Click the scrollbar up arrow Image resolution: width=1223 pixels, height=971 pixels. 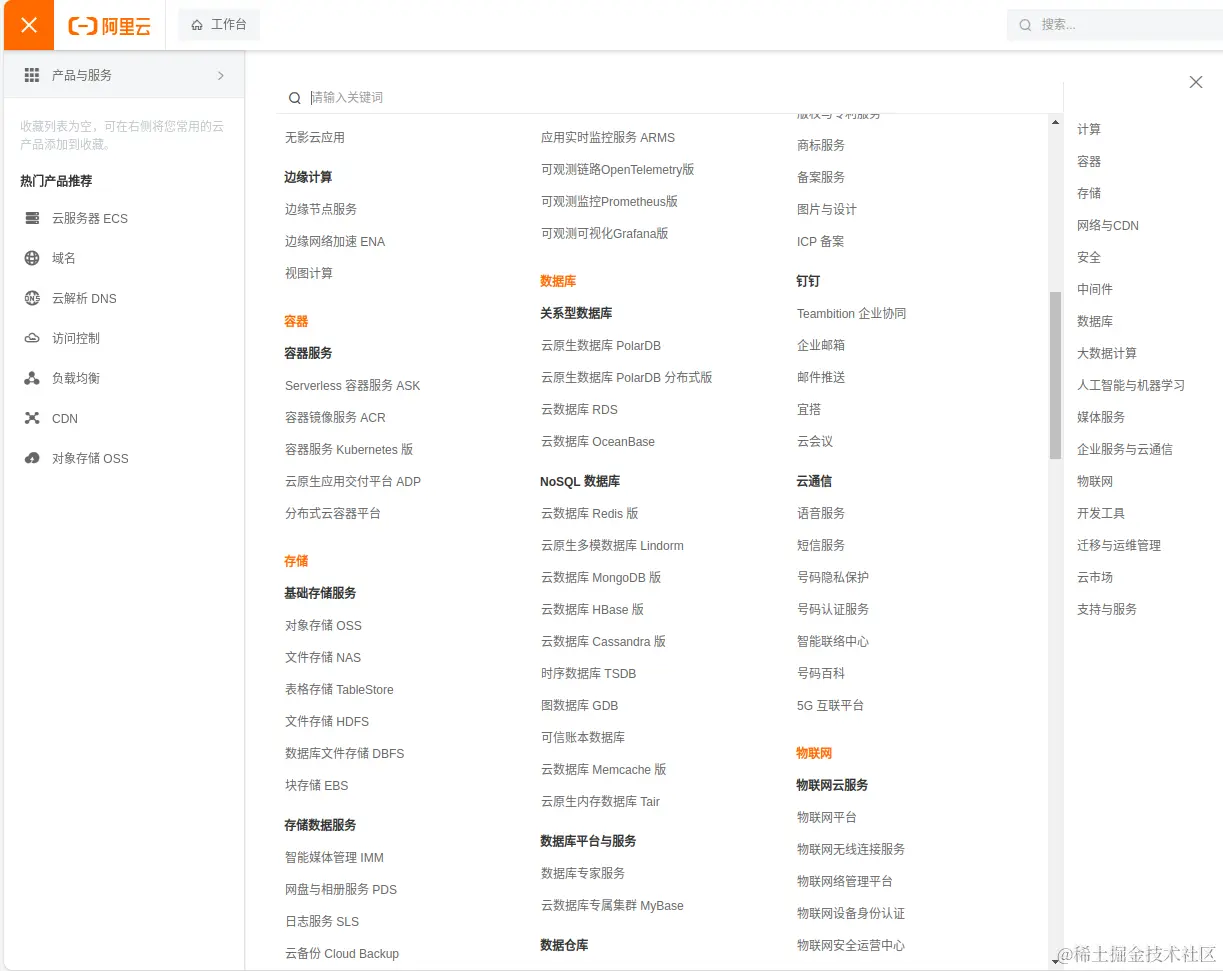point(1055,122)
